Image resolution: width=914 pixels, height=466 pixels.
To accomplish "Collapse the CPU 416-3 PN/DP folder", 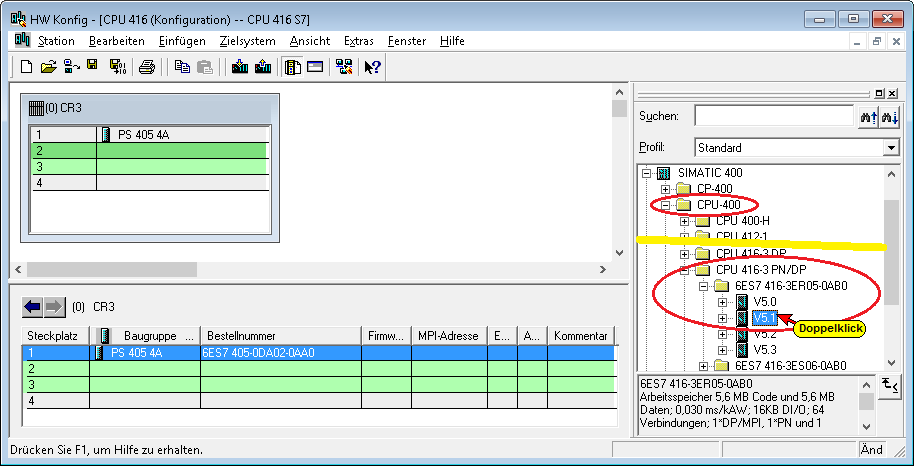I will tap(684, 270).
